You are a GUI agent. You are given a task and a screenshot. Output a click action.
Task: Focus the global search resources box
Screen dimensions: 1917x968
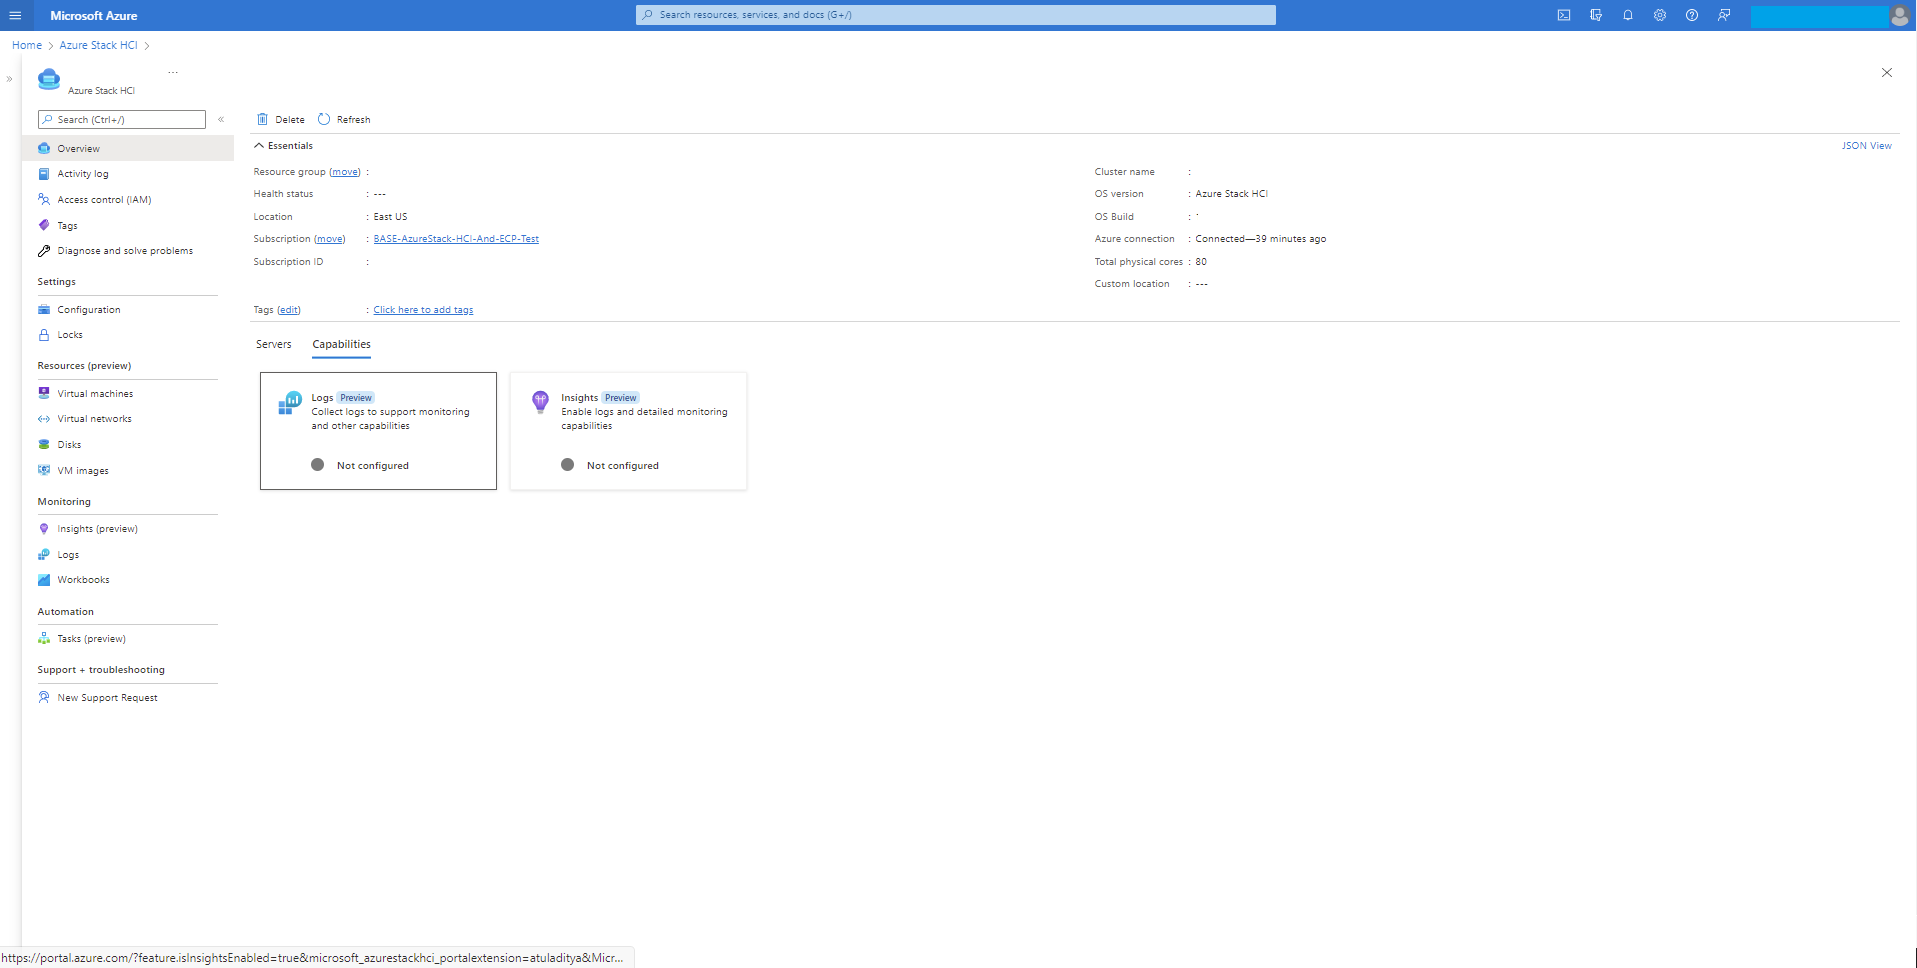(x=956, y=15)
